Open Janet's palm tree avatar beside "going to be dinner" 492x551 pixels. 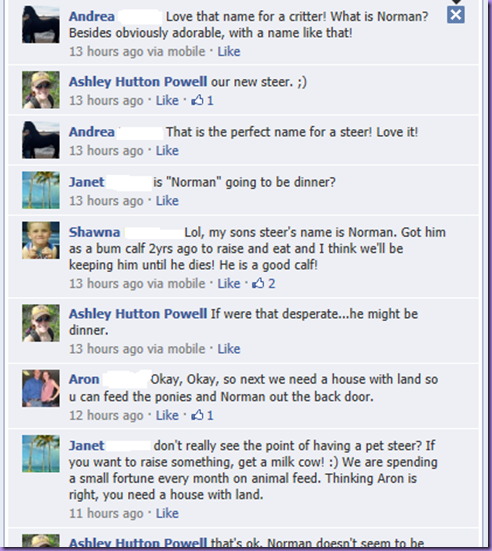[41, 190]
